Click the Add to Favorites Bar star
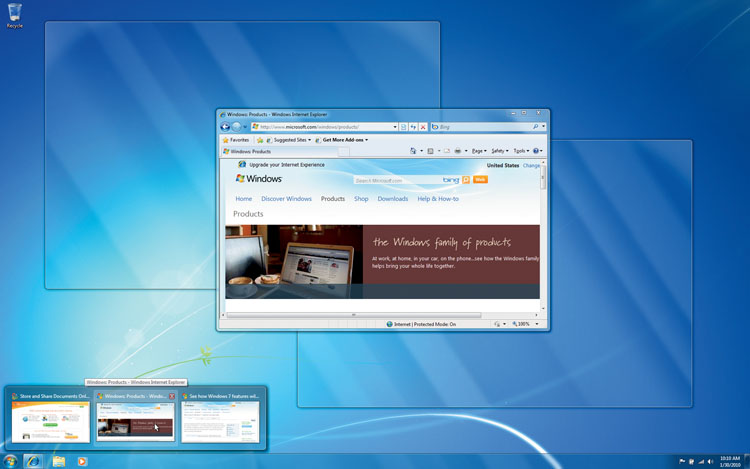 [x=260, y=140]
